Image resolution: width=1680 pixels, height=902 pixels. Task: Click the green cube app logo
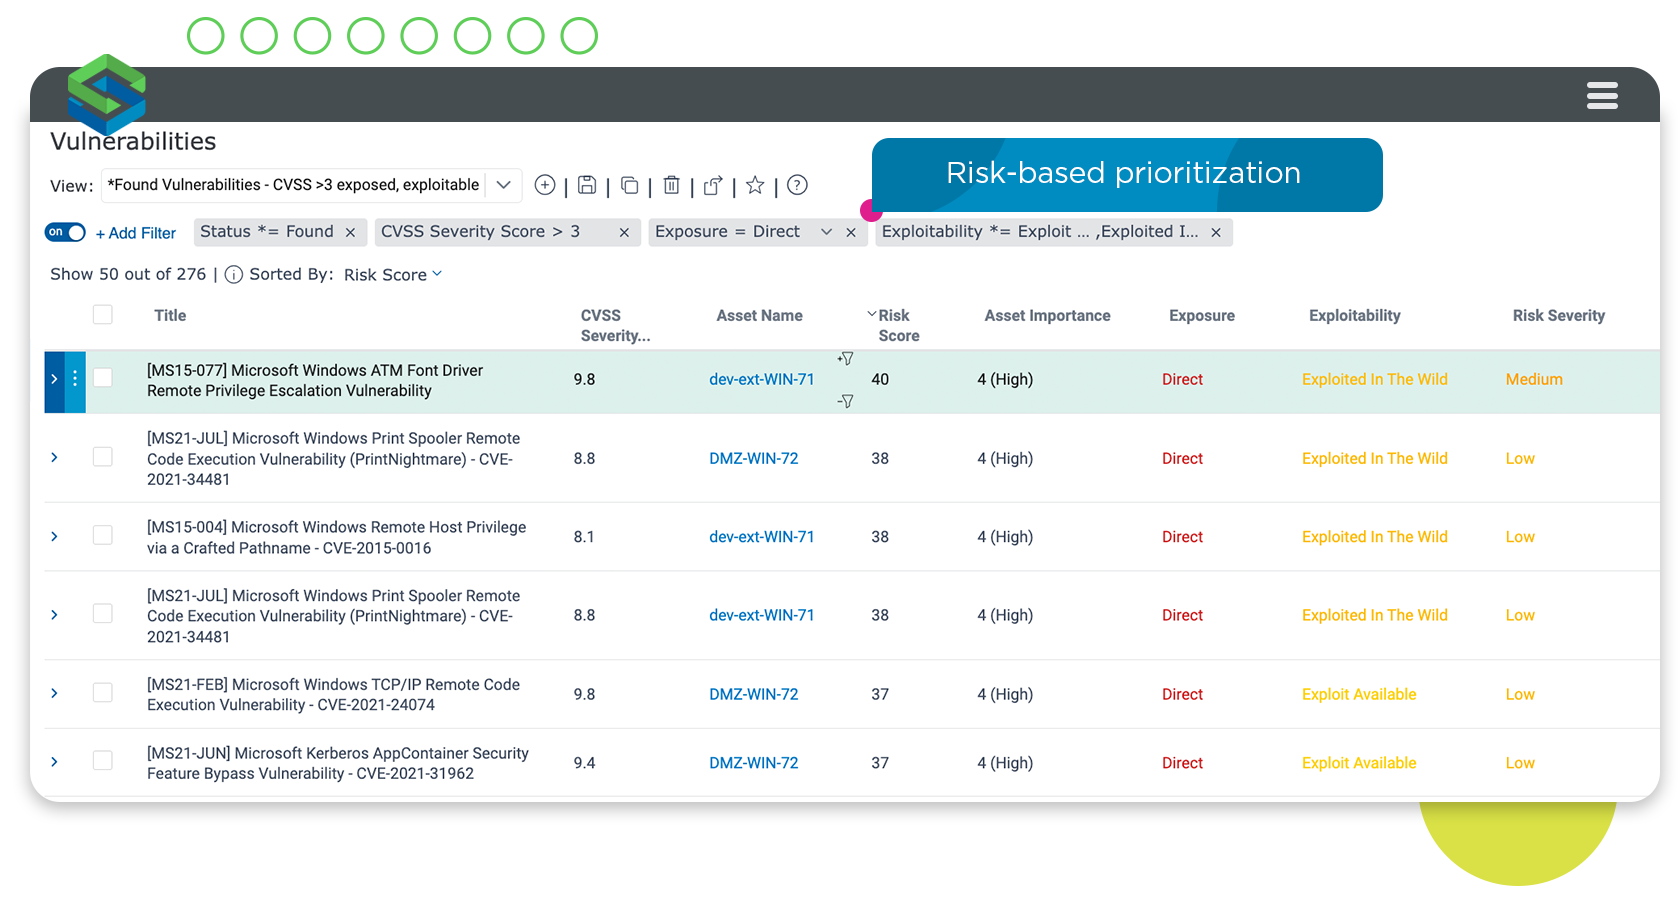[107, 94]
